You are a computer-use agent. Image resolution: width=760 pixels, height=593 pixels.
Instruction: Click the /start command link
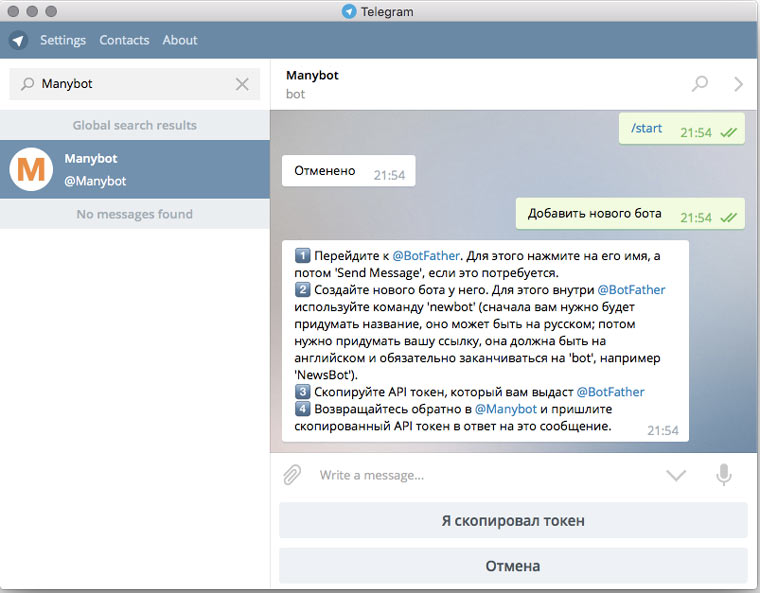(647, 128)
